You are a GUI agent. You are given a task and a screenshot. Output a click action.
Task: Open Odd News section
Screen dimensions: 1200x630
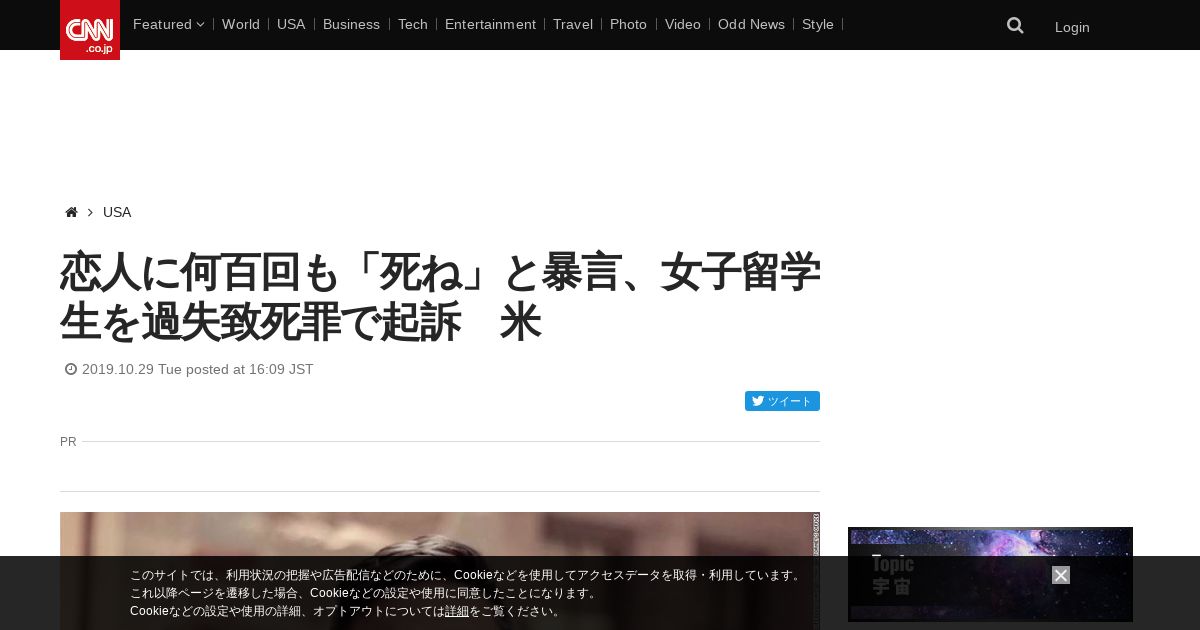click(751, 24)
